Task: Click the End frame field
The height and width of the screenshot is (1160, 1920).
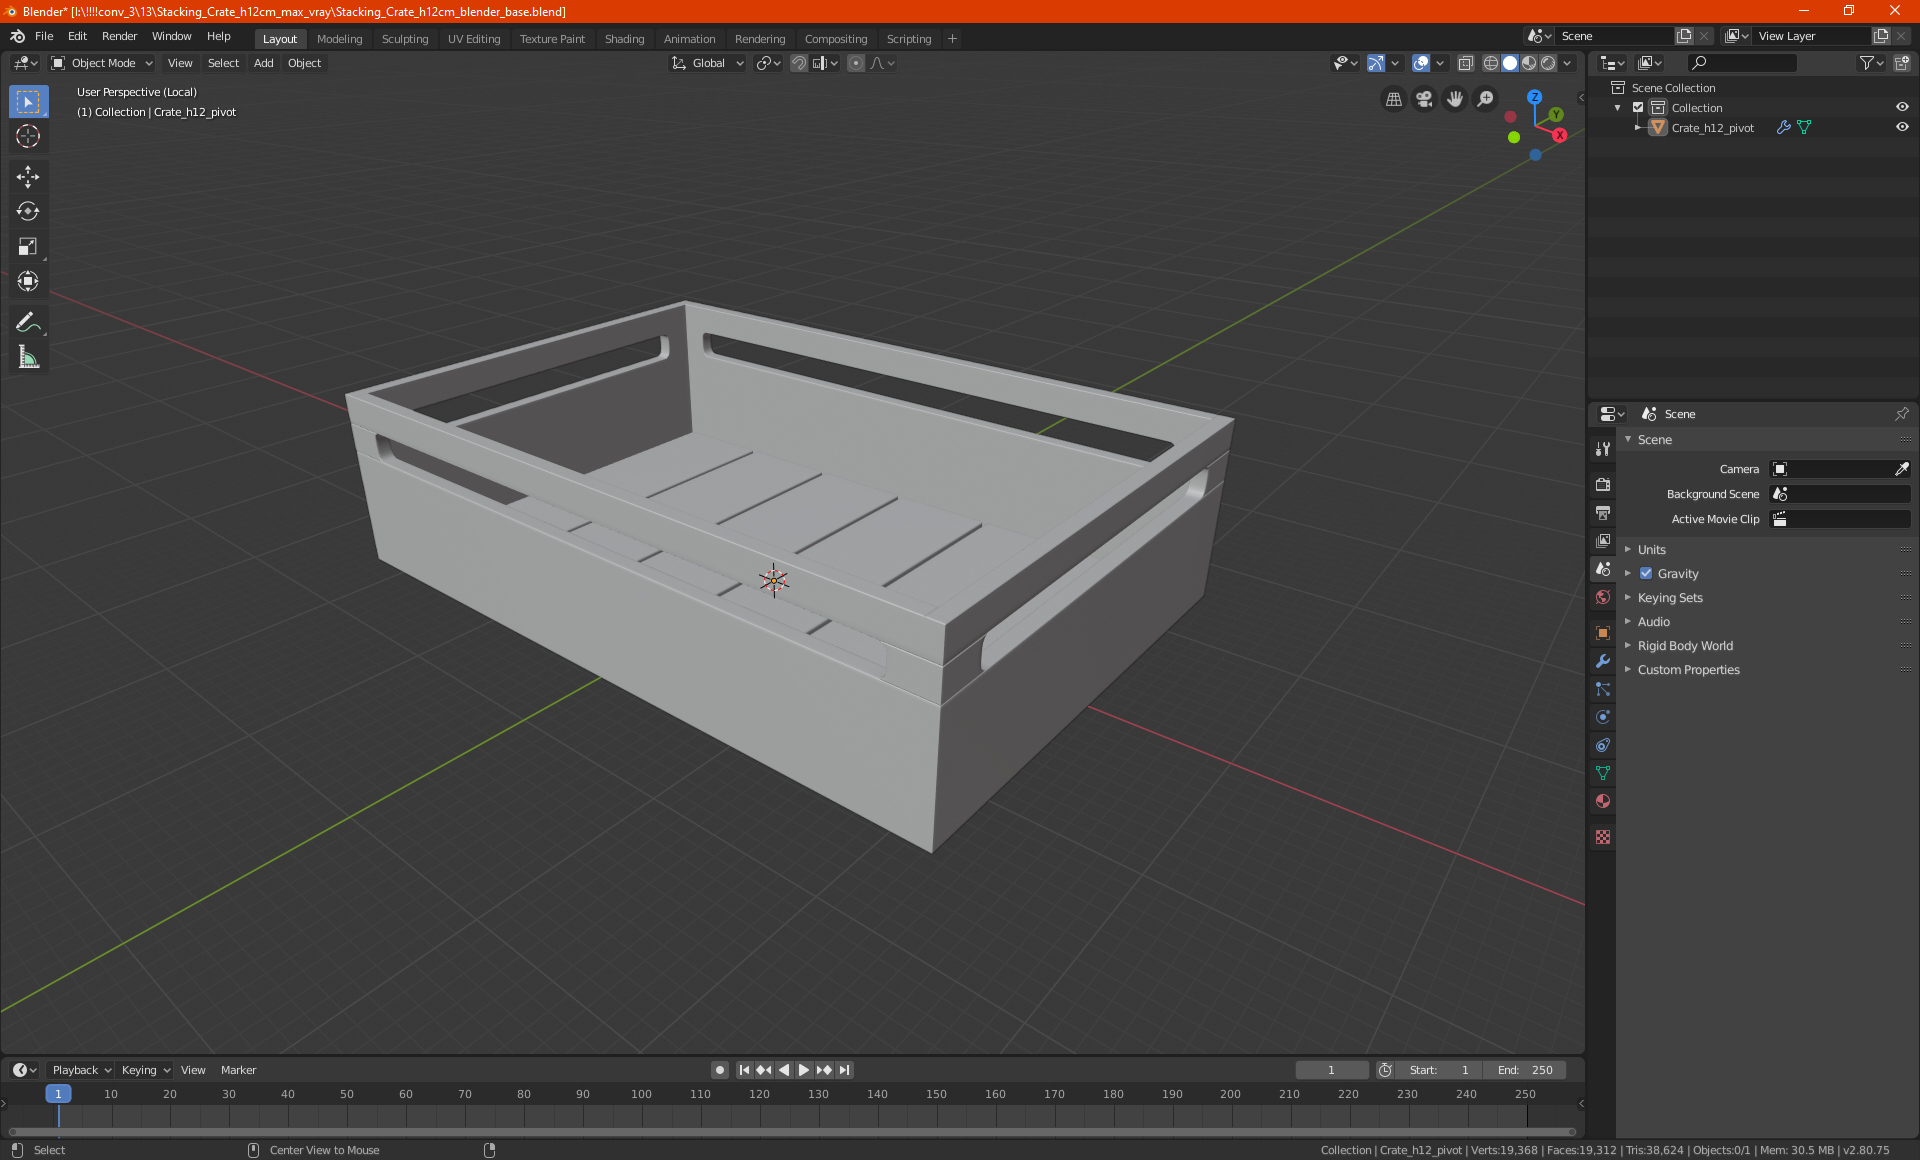Action: point(1525,1070)
